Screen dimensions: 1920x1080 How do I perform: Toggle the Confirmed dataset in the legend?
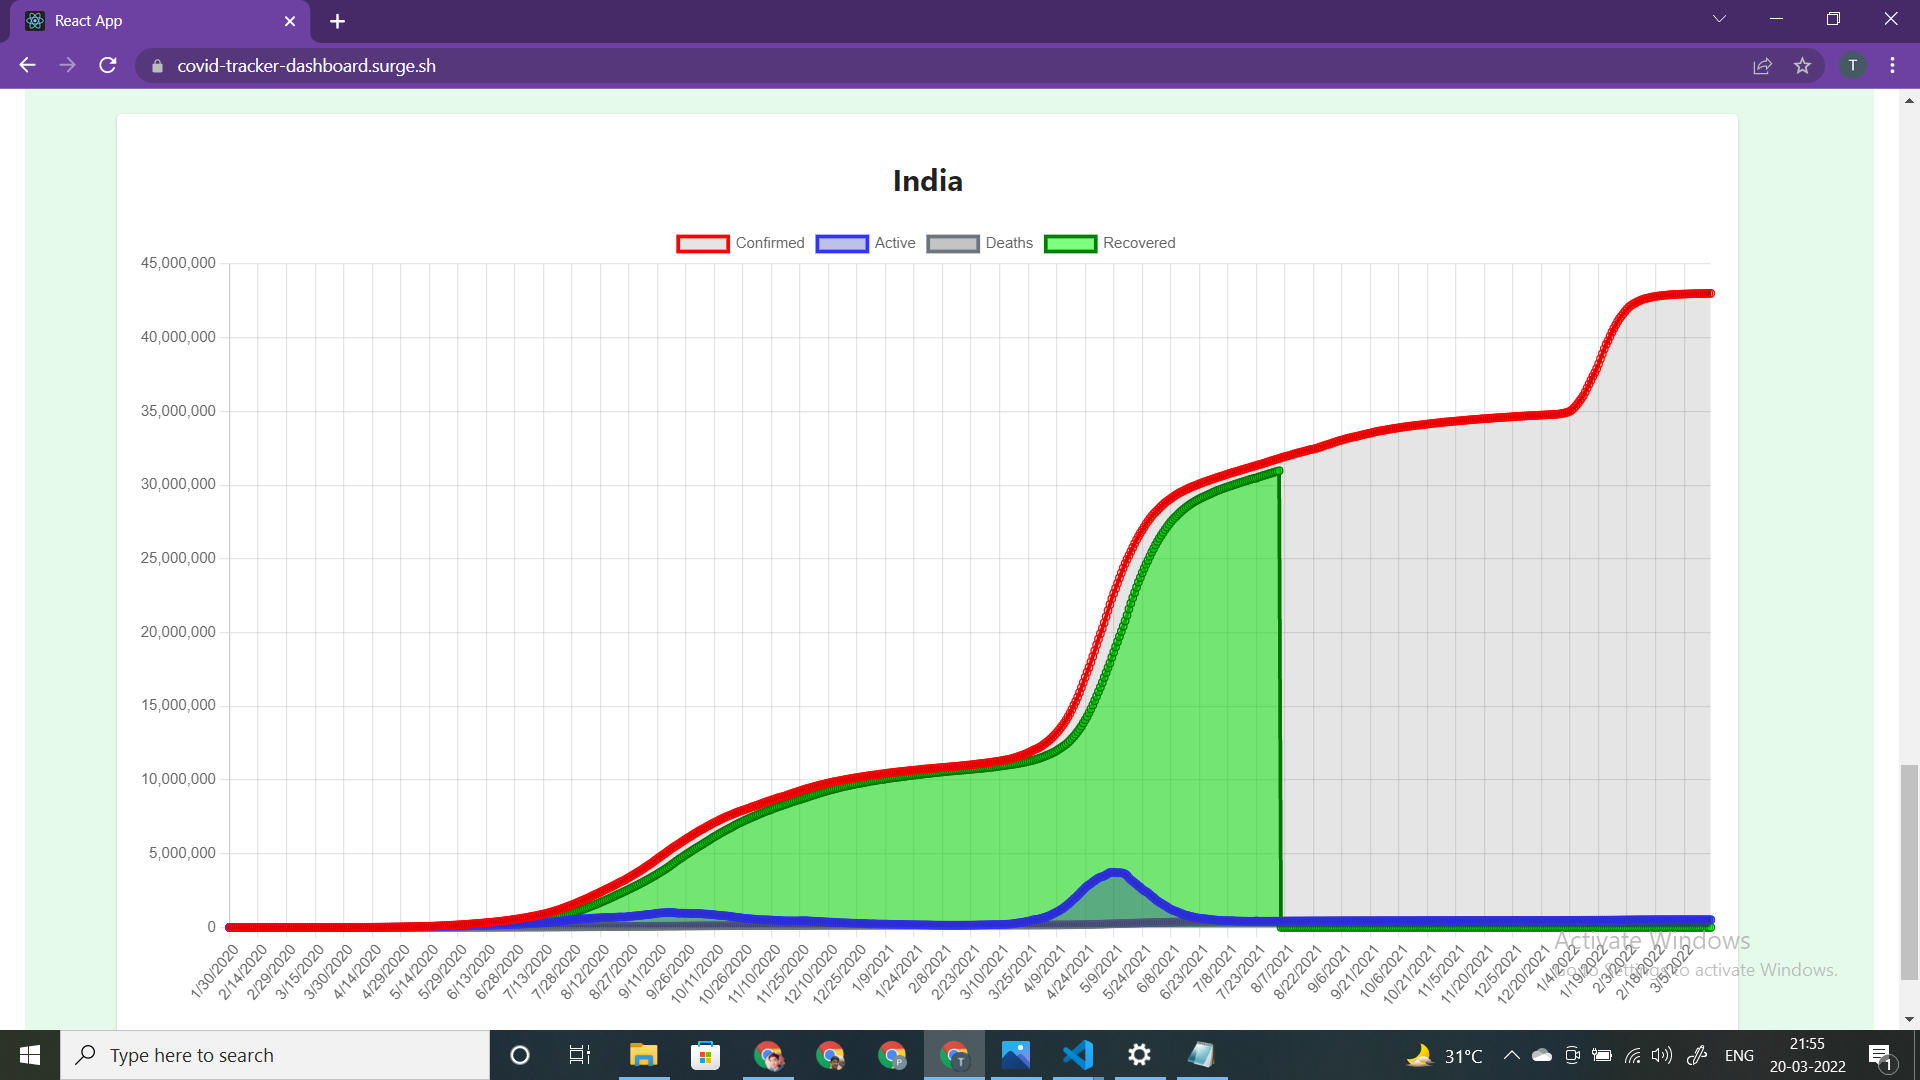pos(770,243)
